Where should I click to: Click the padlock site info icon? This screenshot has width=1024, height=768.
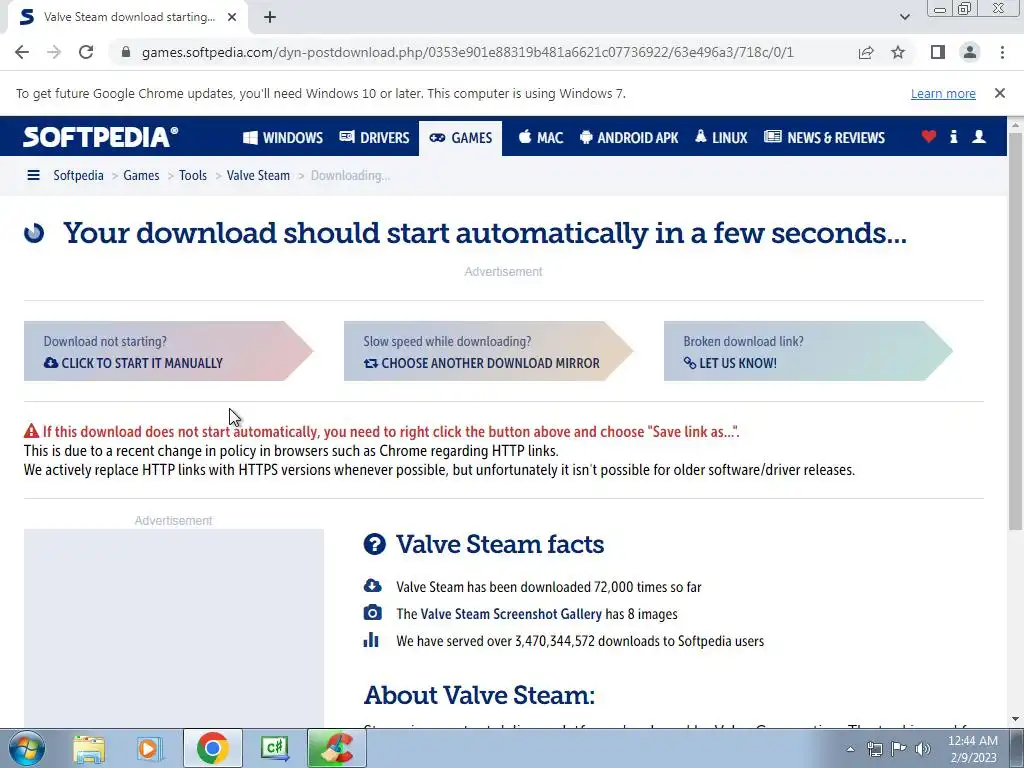tap(126, 52)
